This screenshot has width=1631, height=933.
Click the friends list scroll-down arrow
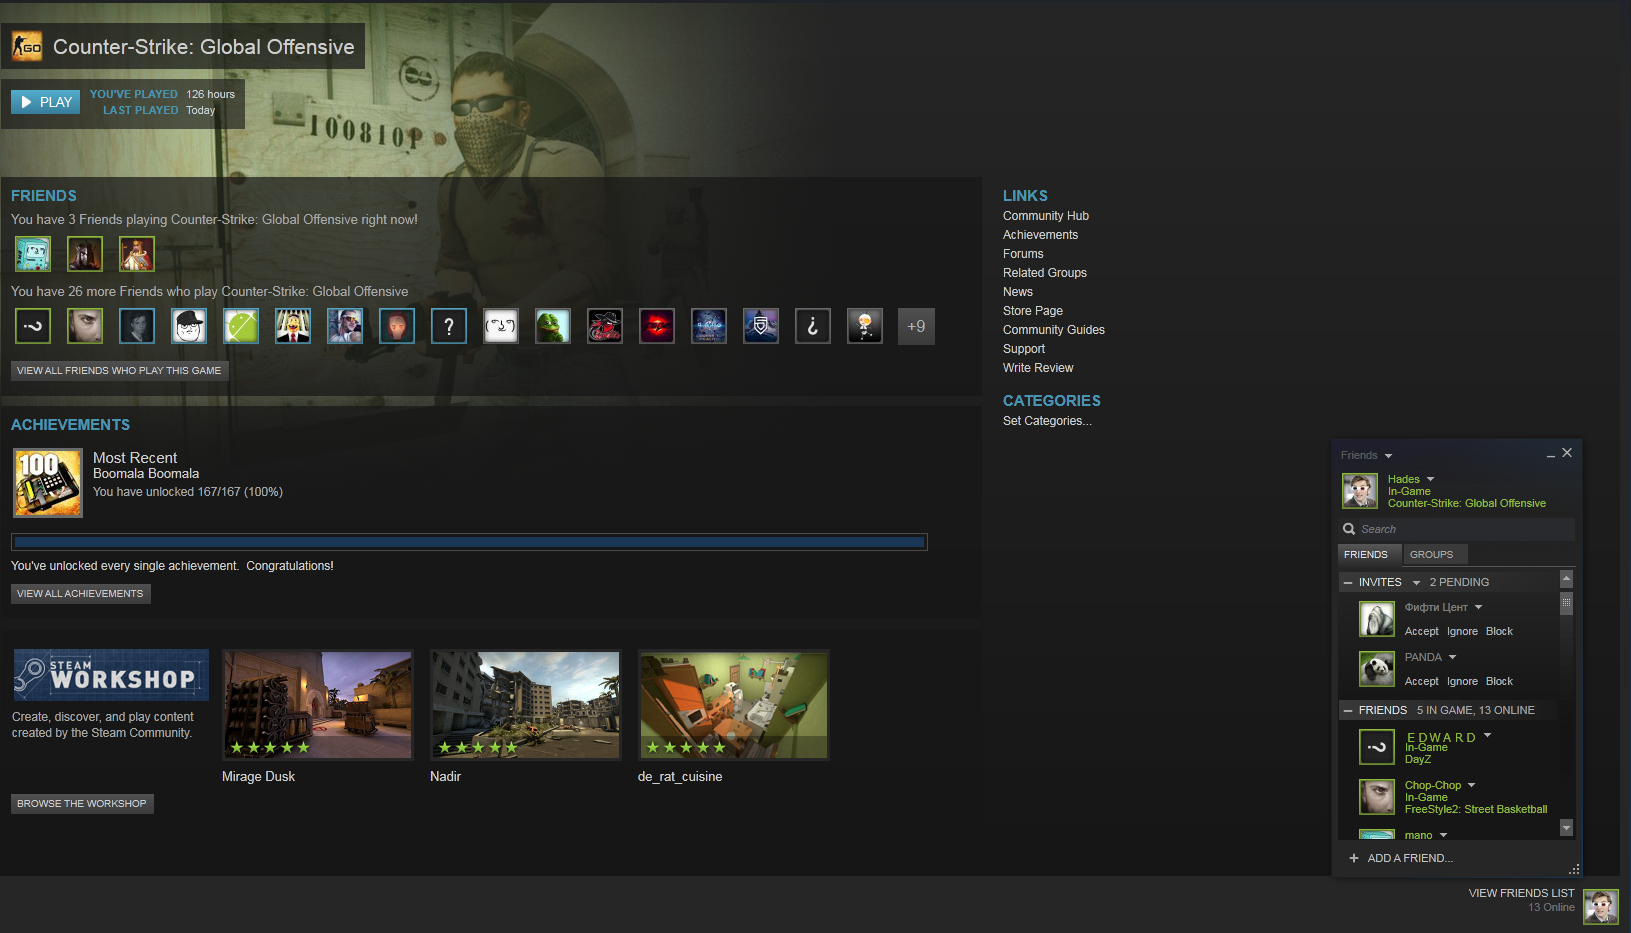pyautogui.click(x=1566, y=828)
